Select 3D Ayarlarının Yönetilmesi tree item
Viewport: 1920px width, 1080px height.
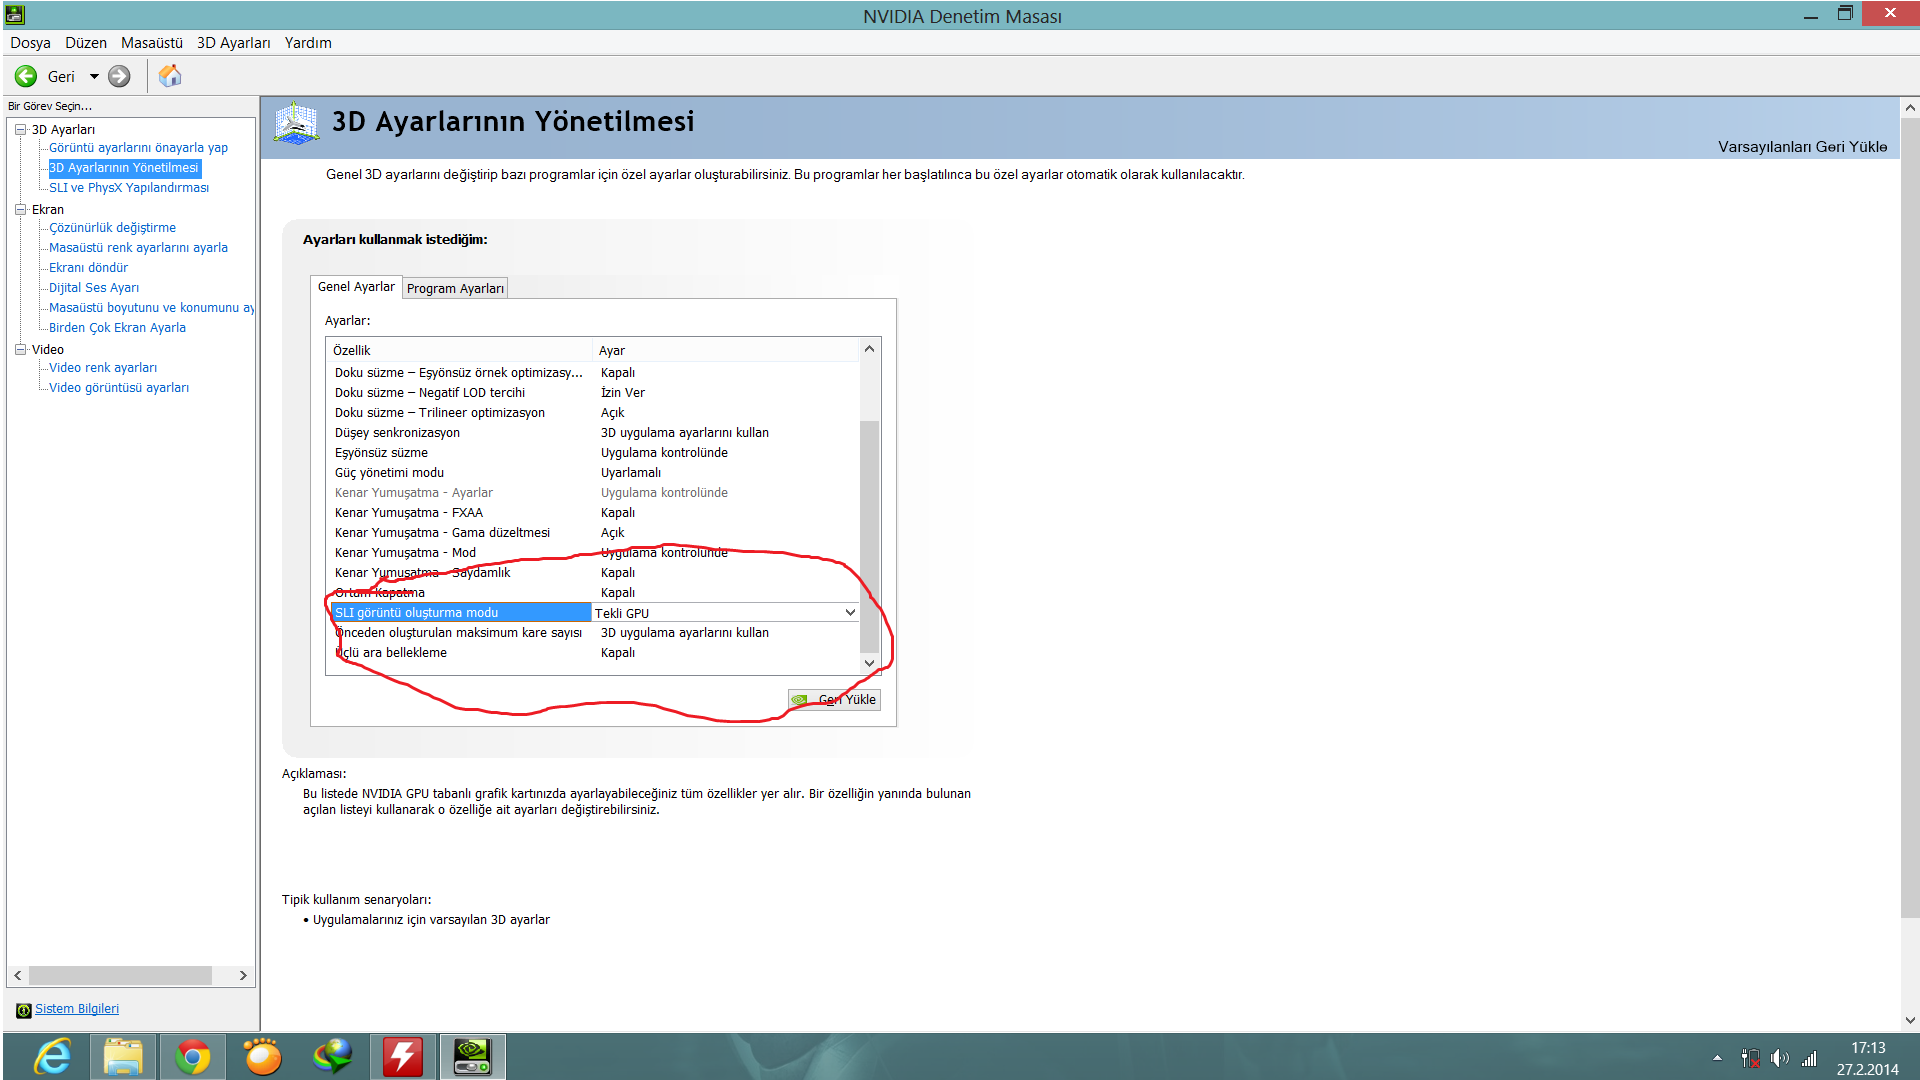(x=124, y=168)
